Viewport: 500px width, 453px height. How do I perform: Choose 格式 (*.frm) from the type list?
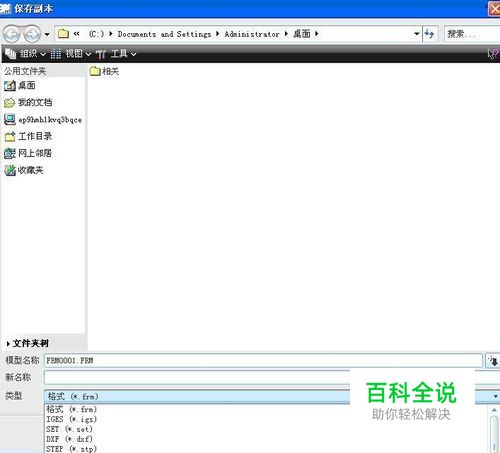click(x=72, y=409)
